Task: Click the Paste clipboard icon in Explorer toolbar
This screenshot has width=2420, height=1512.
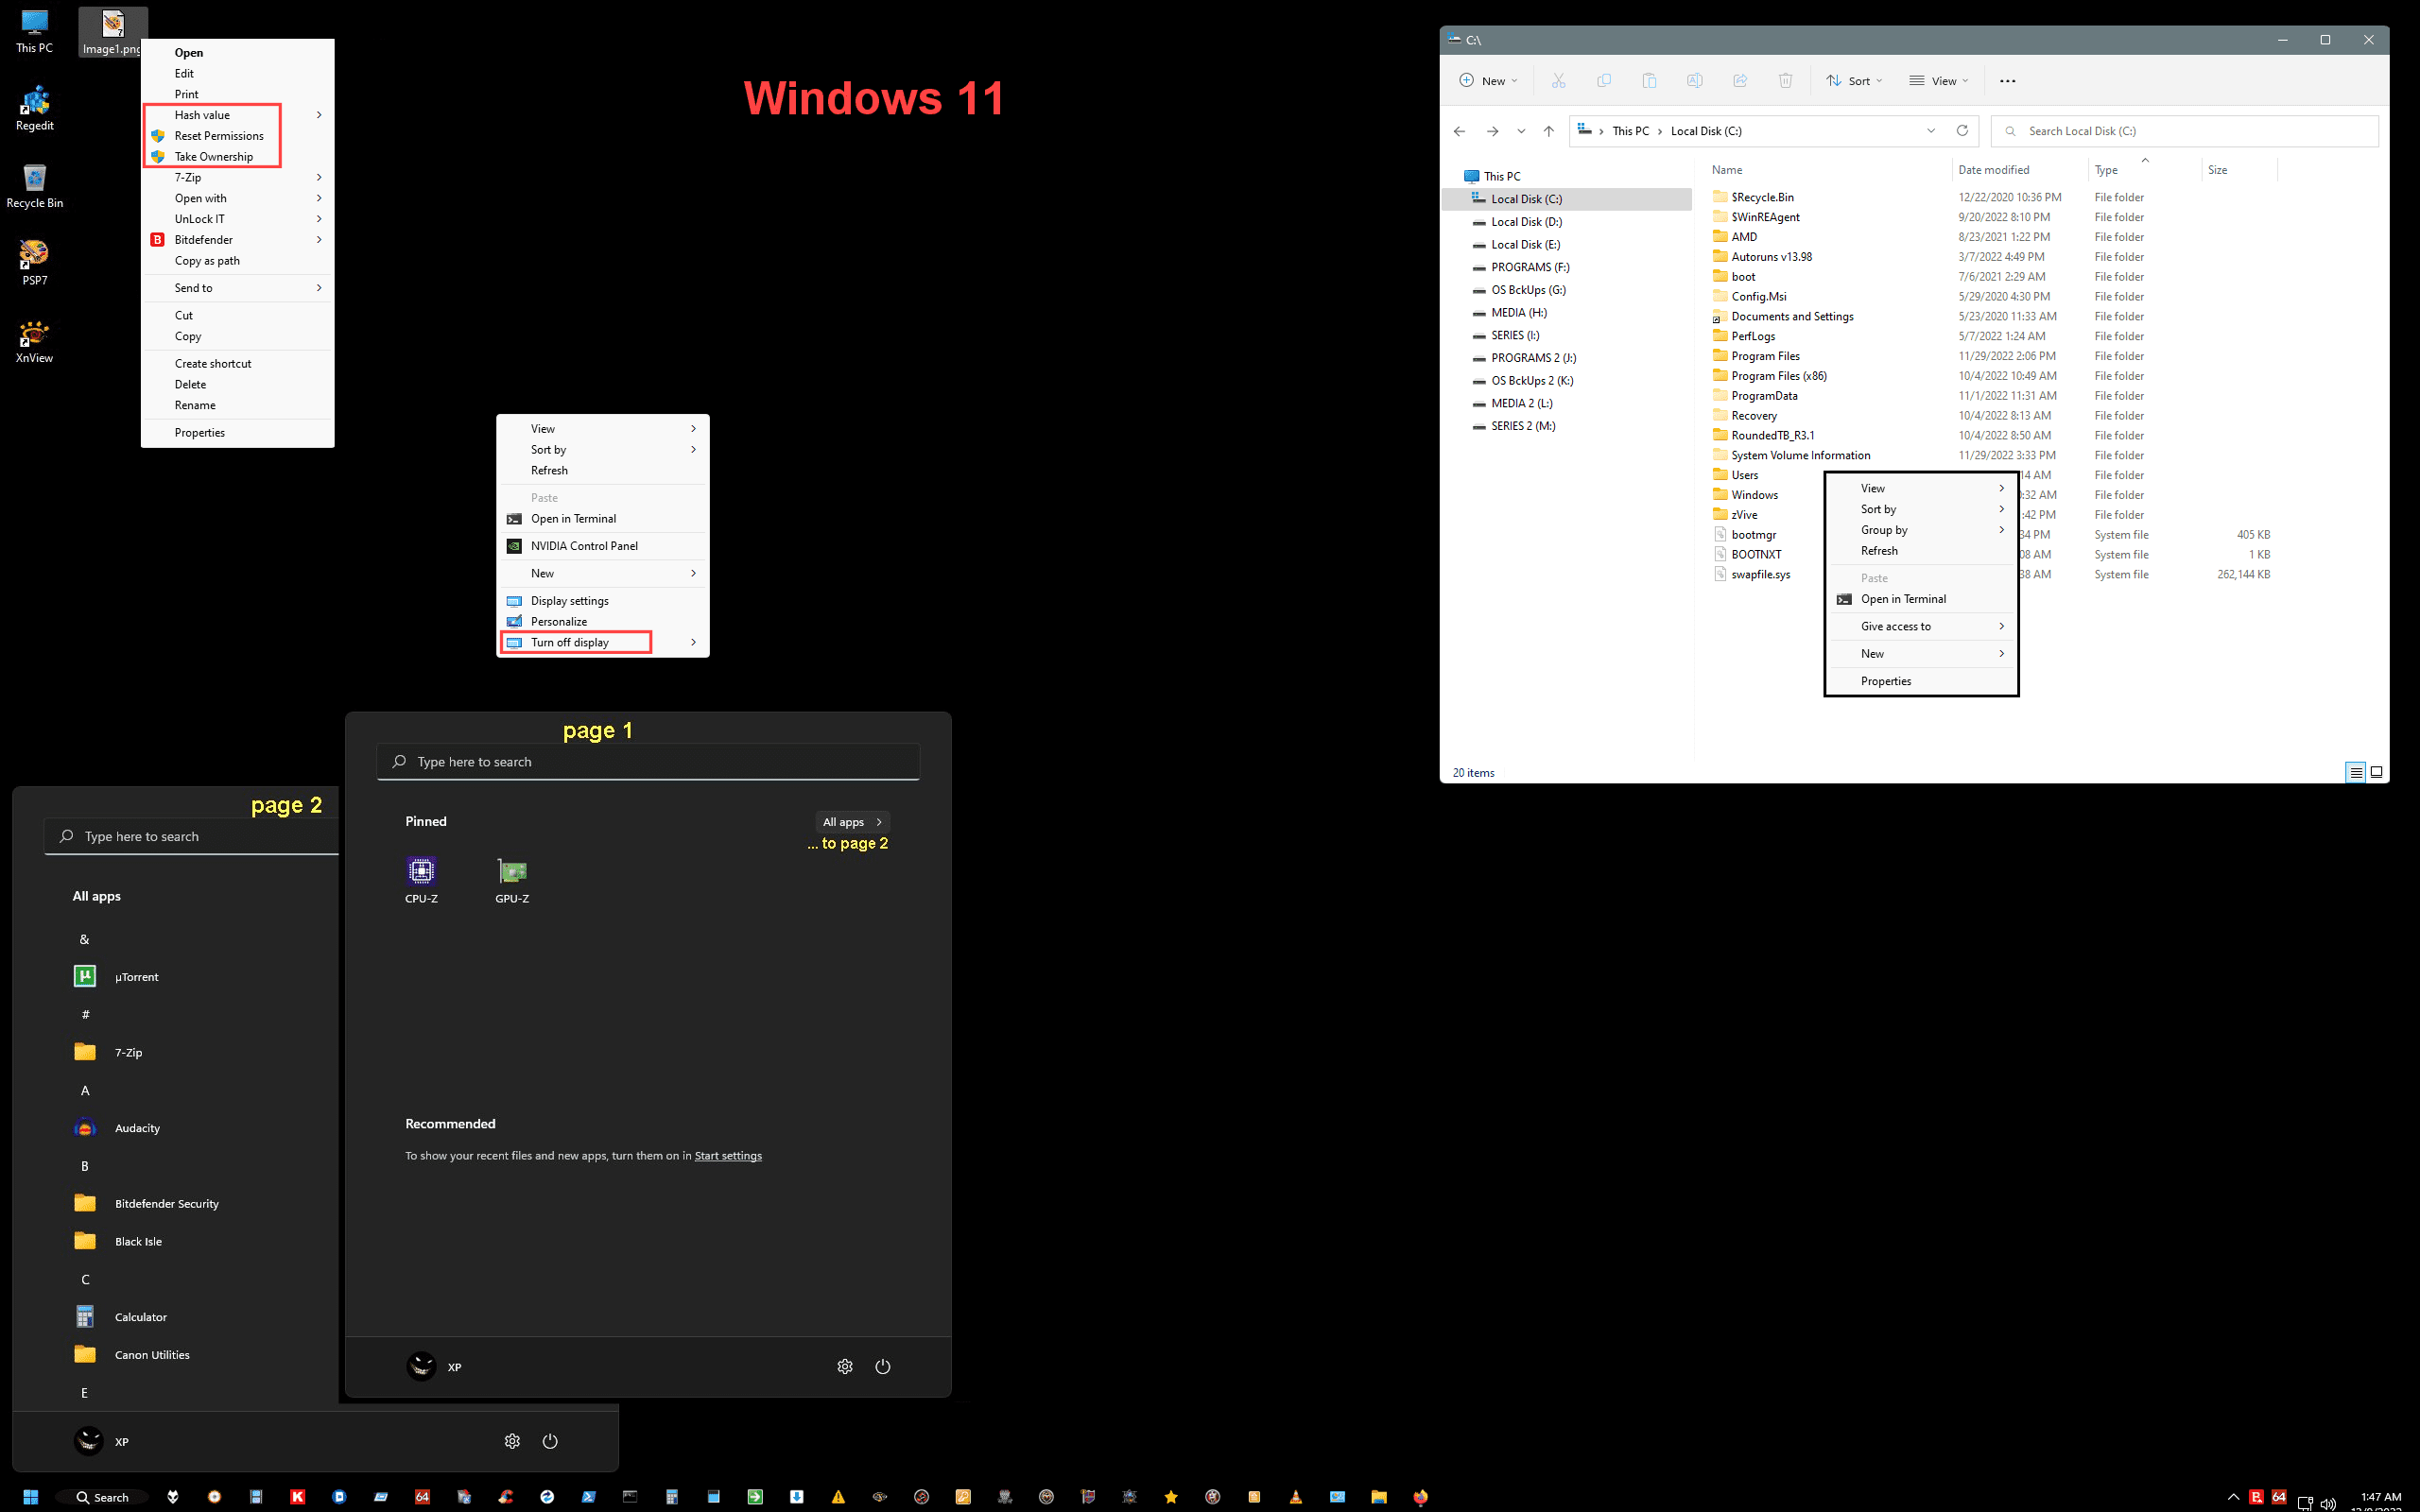Action: point(1649,81)
